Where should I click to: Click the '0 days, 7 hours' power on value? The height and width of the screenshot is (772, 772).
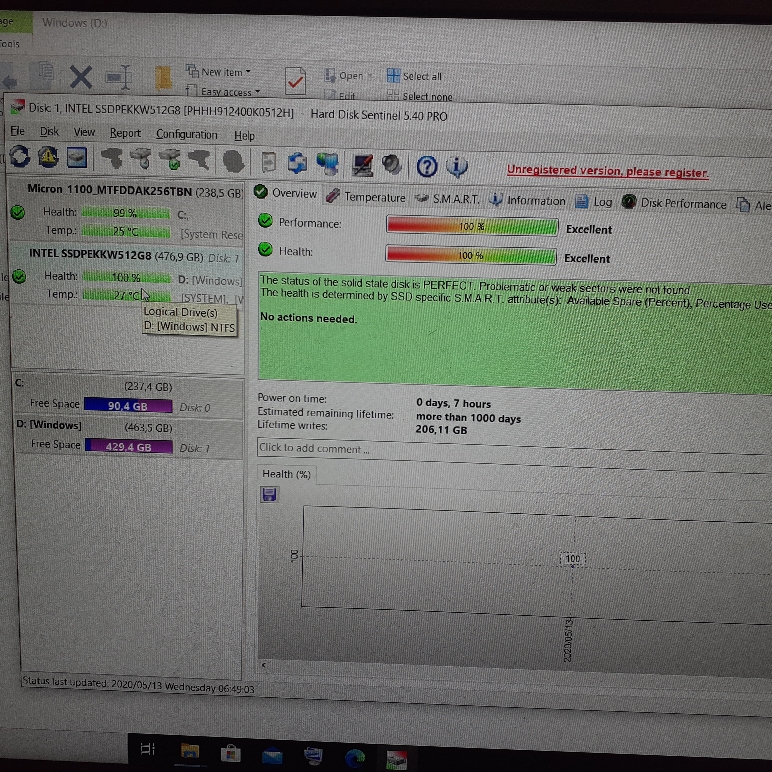pos(453,403)
